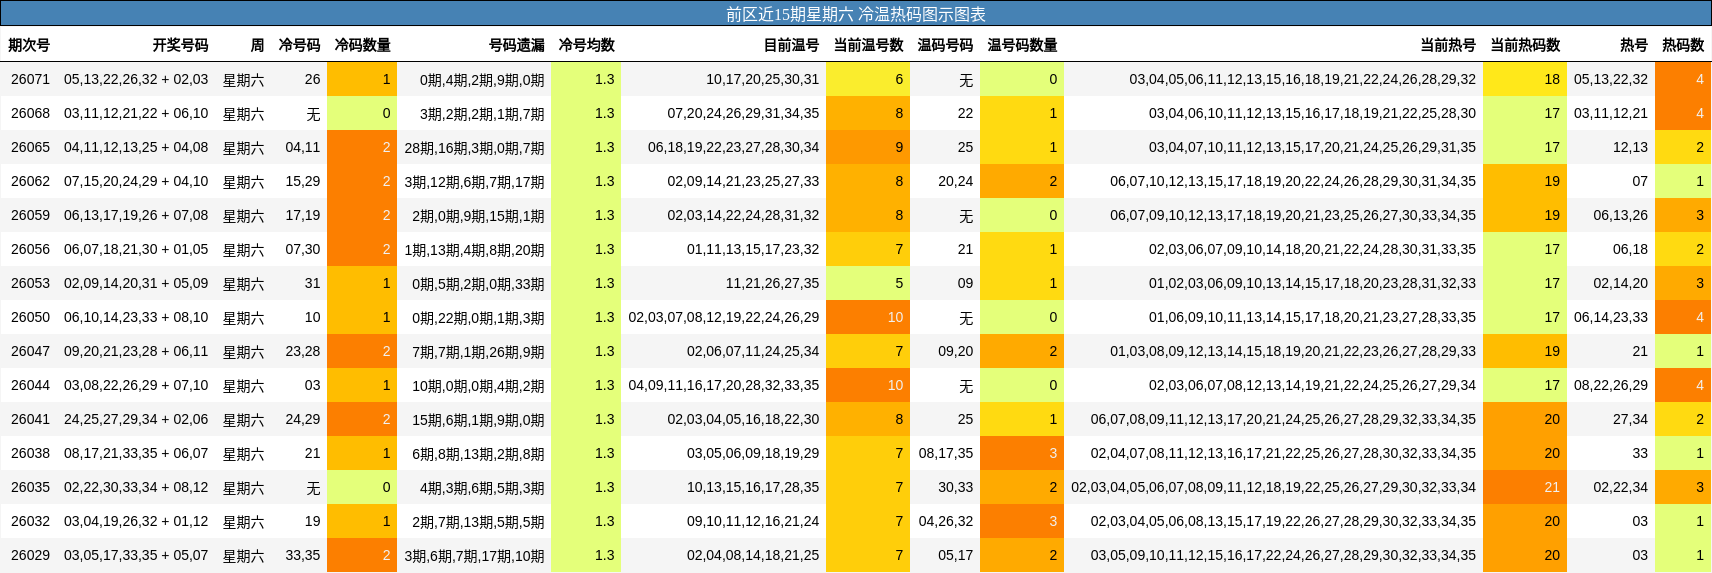The image size is (1712, 573).
Task: Click omission cell 15期,6期,1期,9期,0期
Action: point(478,419)
